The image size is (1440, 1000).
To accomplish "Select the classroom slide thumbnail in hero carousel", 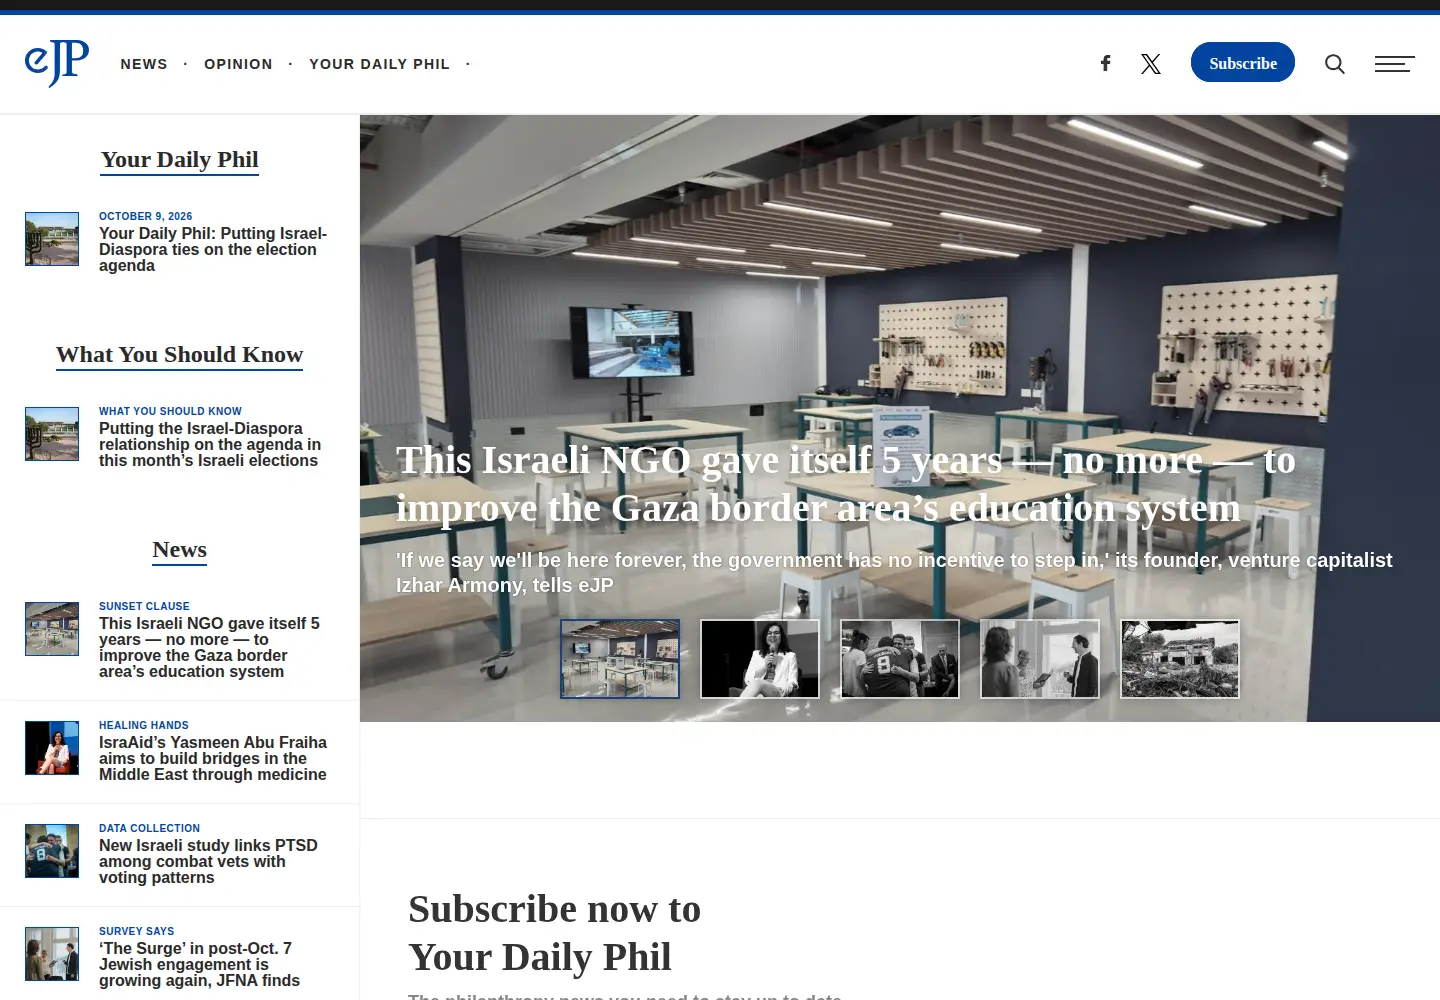I will coord(620,659).
